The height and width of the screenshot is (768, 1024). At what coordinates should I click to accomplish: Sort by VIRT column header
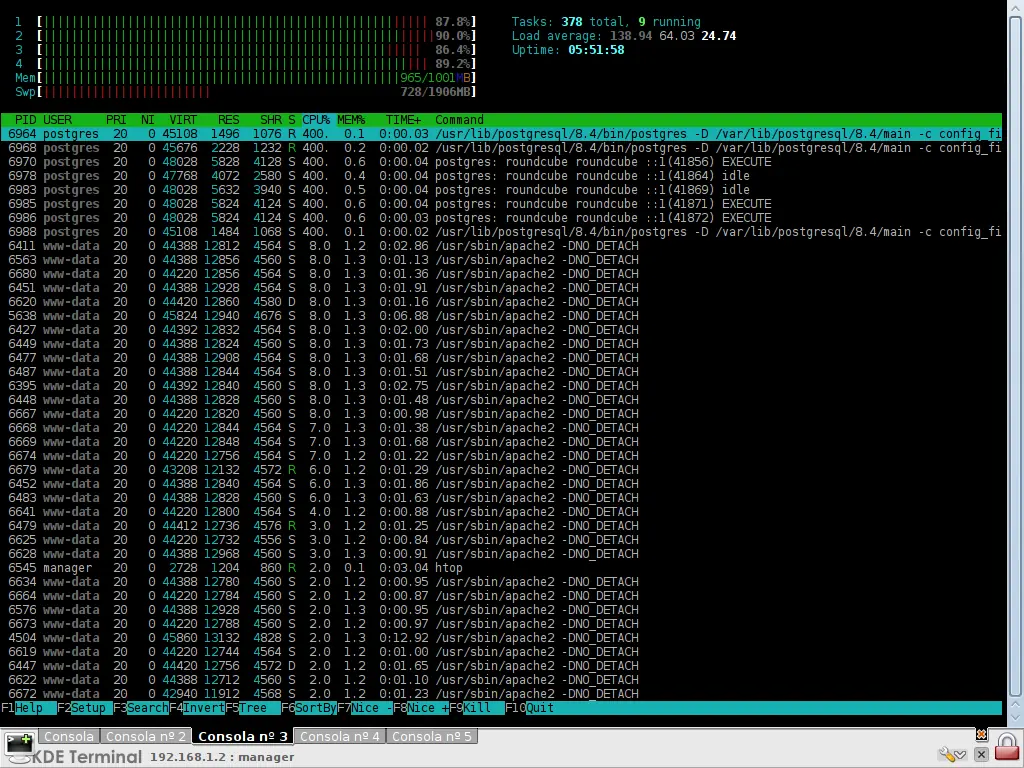coord(183,120)
